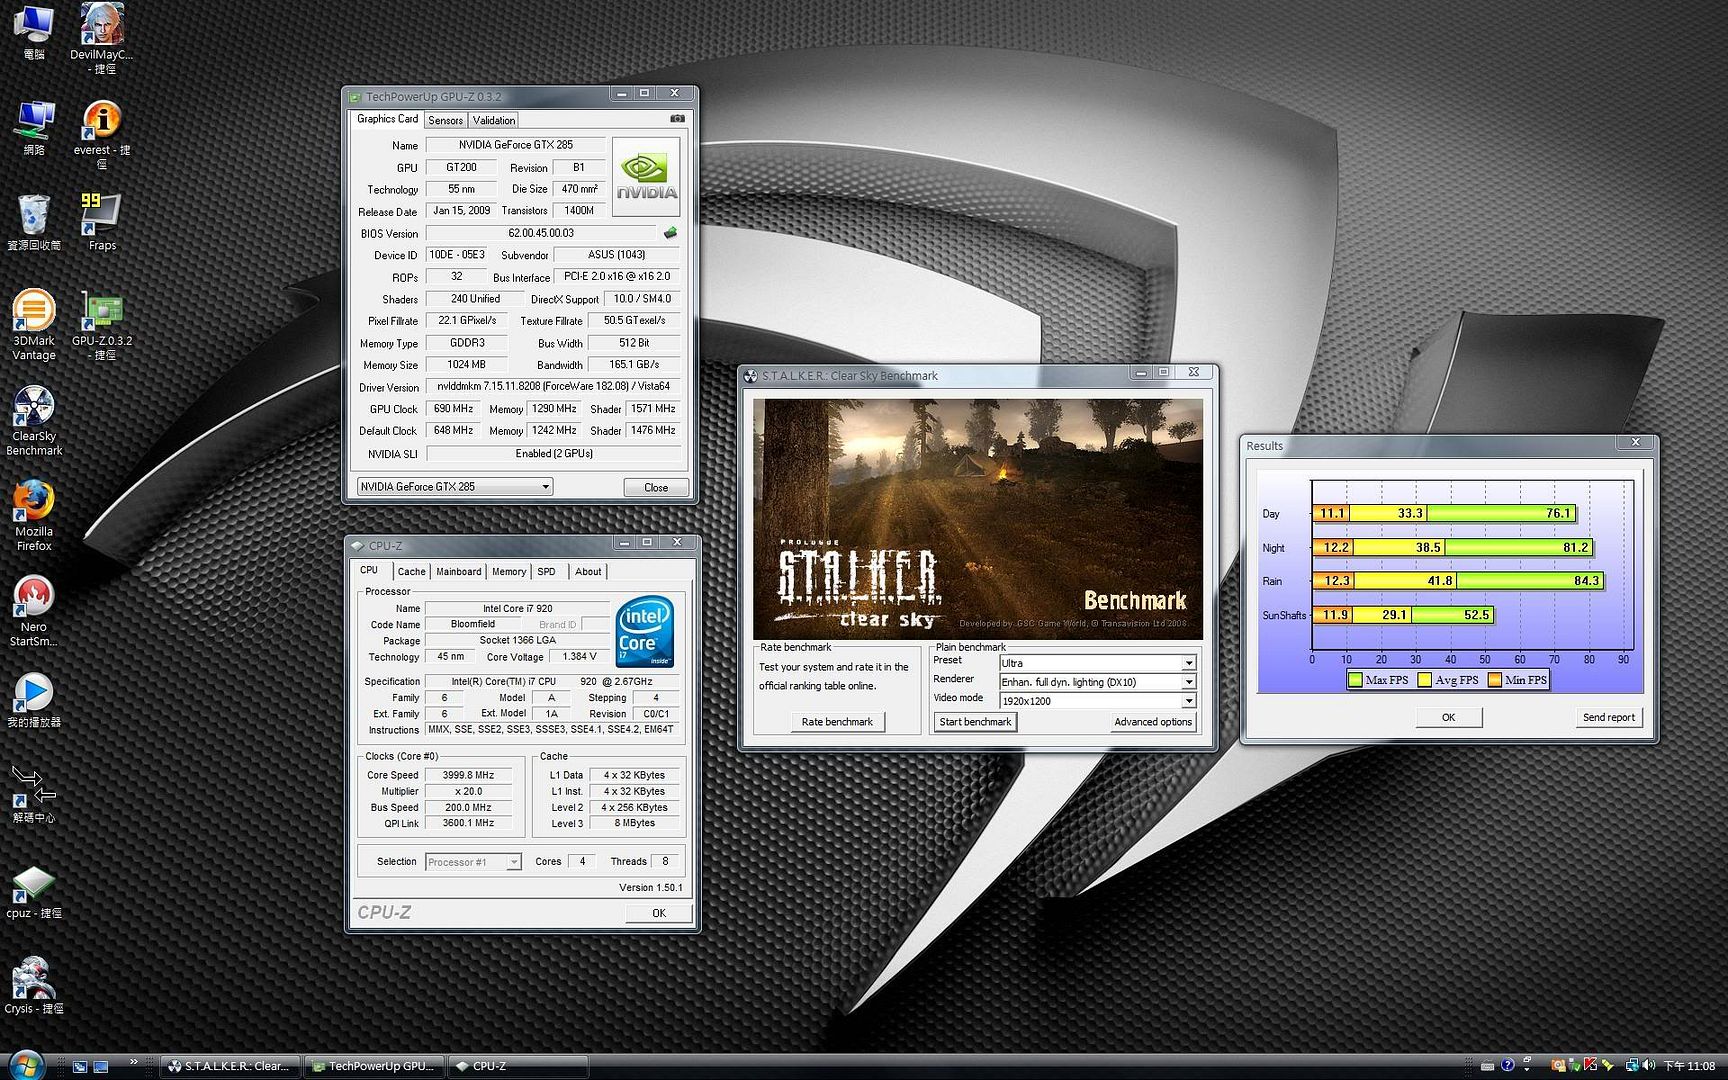Expand the Renderer dropdown
The image size is (1728, 1080).
pos(1188,682)
